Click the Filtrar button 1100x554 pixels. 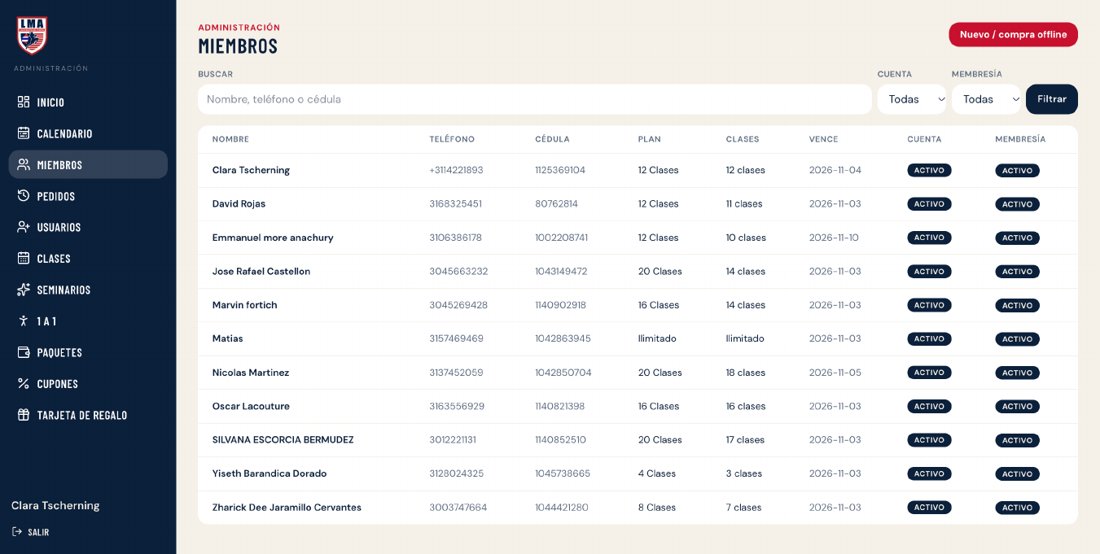click(1052, 99)
